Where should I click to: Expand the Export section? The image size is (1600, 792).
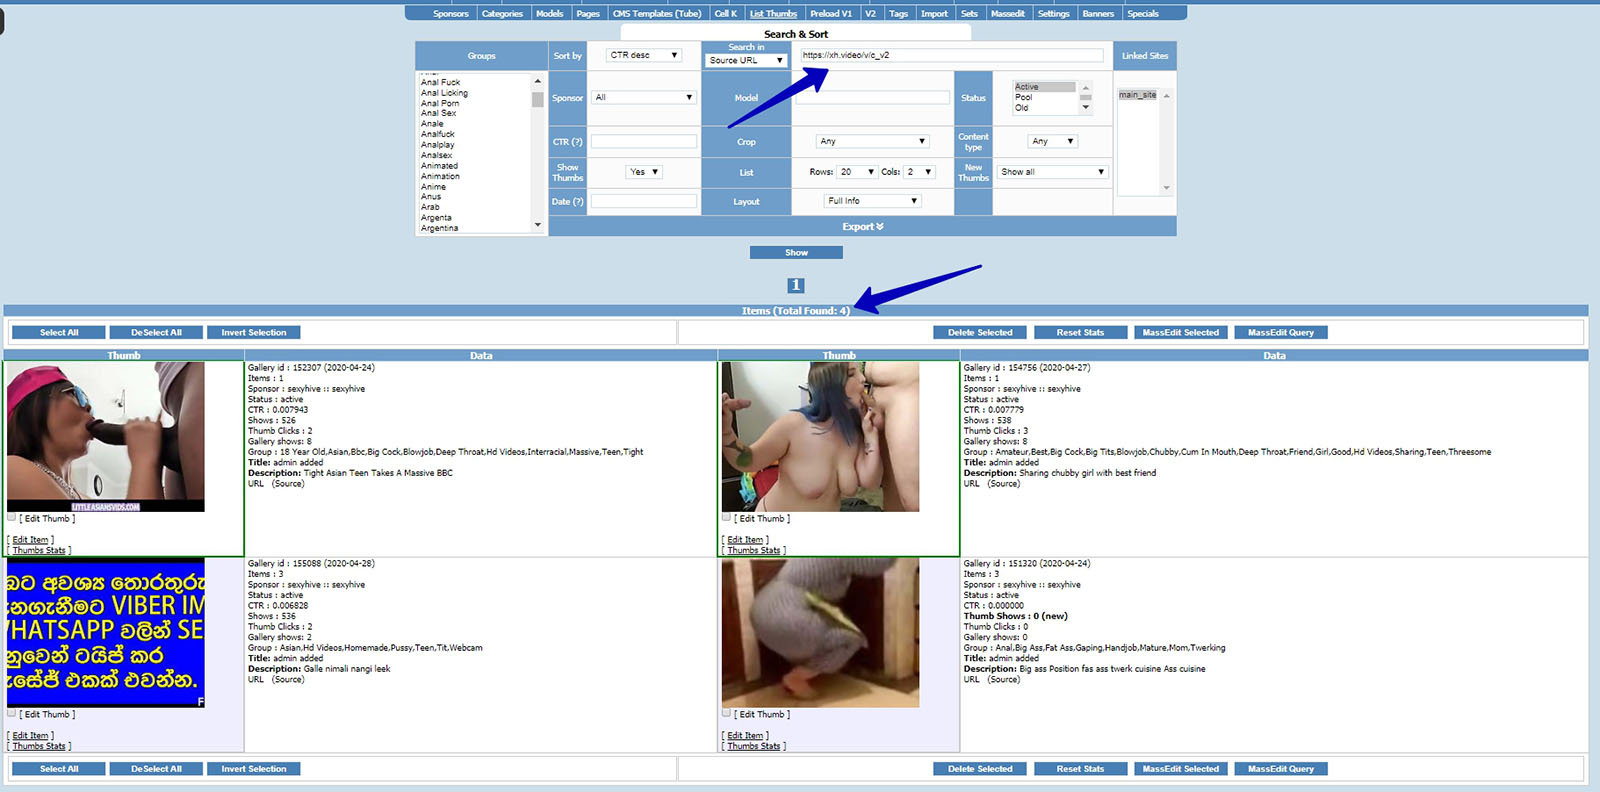click(x=862, y=227)
